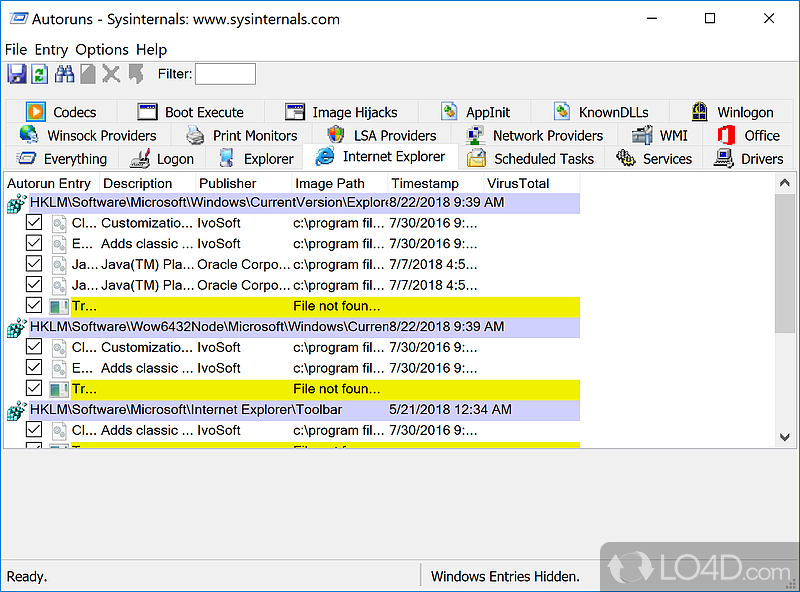800x592 pixels.
Task: Click the binoculars Find icon
Action: point(65,74)
